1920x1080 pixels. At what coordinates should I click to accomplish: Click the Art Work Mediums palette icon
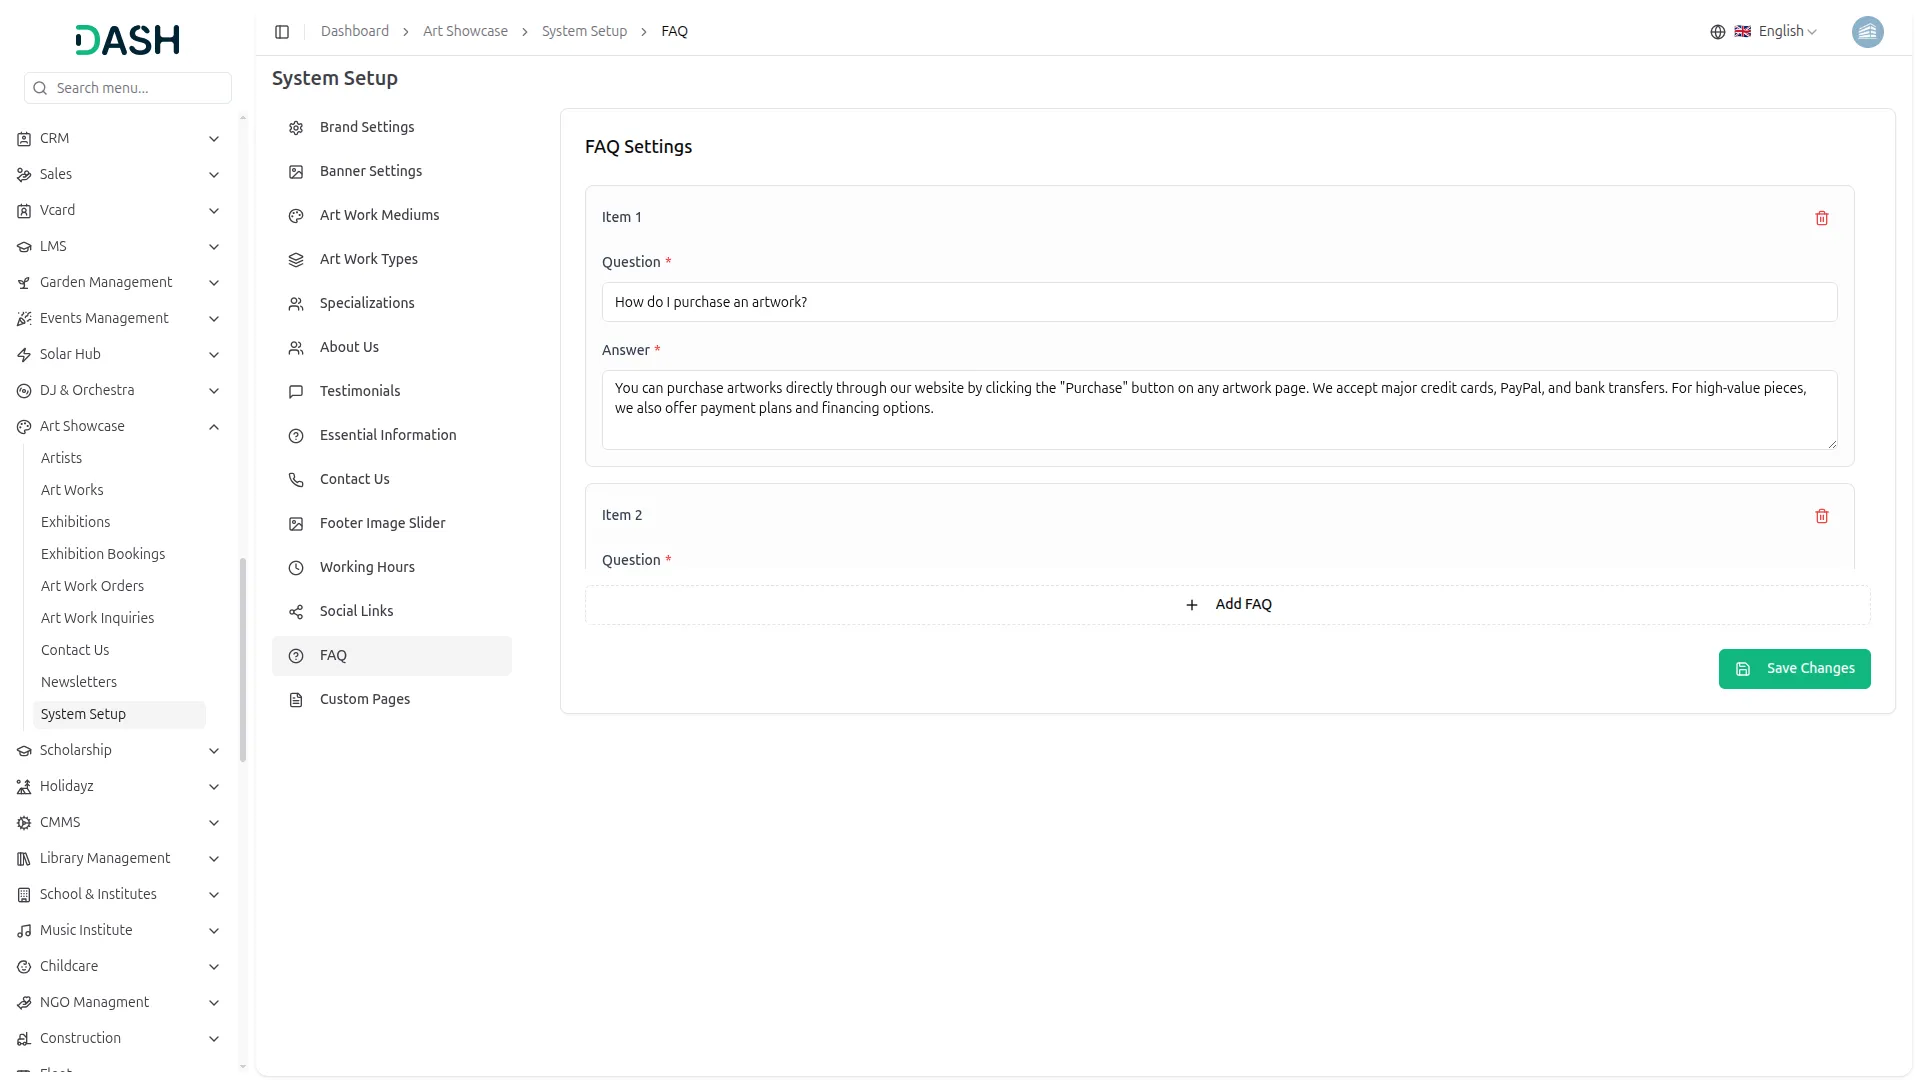296,216
